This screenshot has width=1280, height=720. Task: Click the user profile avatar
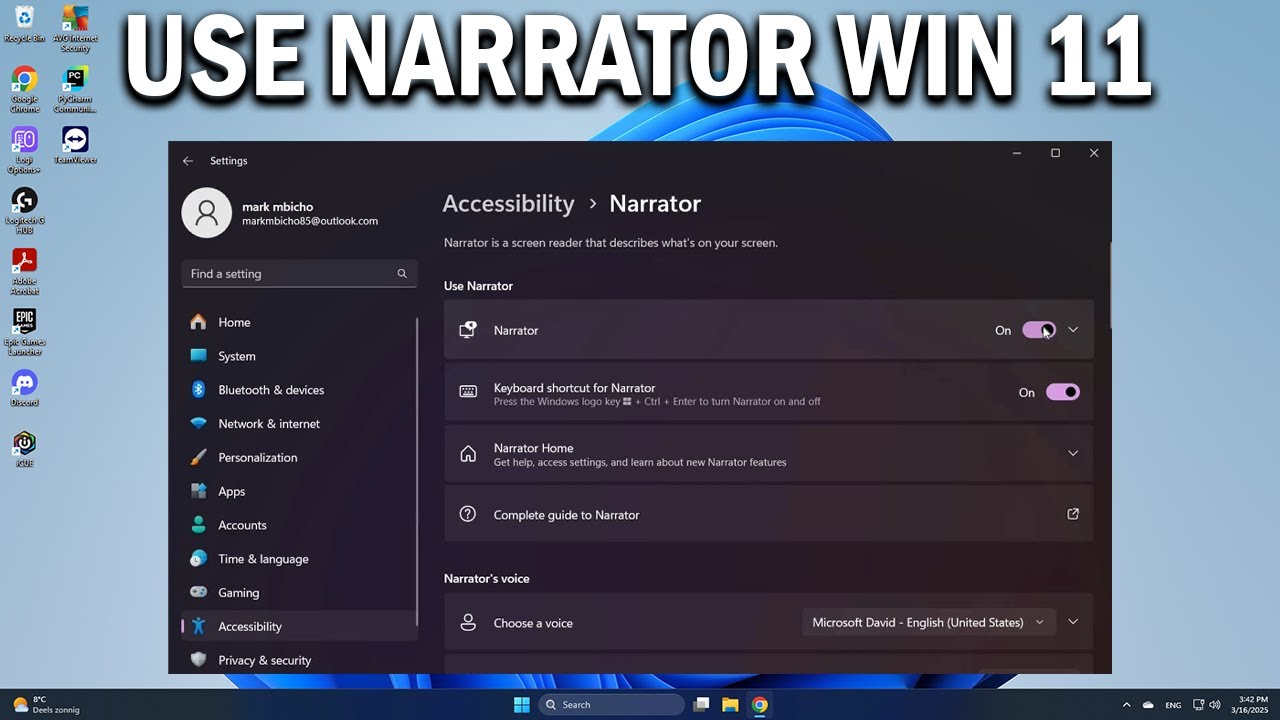pos(207,213)
